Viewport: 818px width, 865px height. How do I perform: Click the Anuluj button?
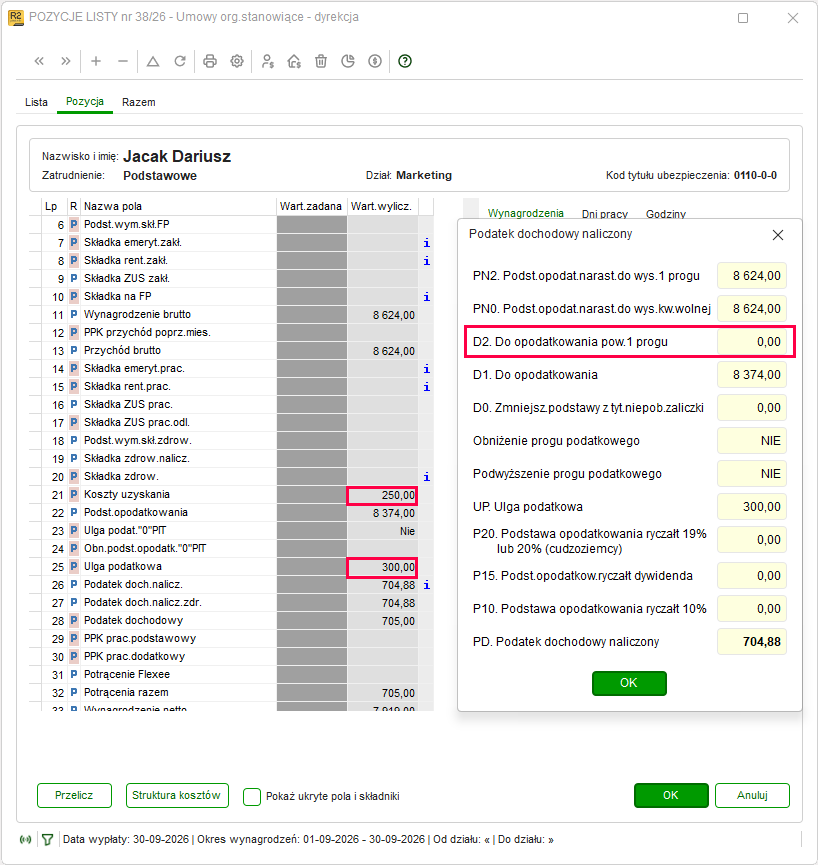tap(752, 795)
